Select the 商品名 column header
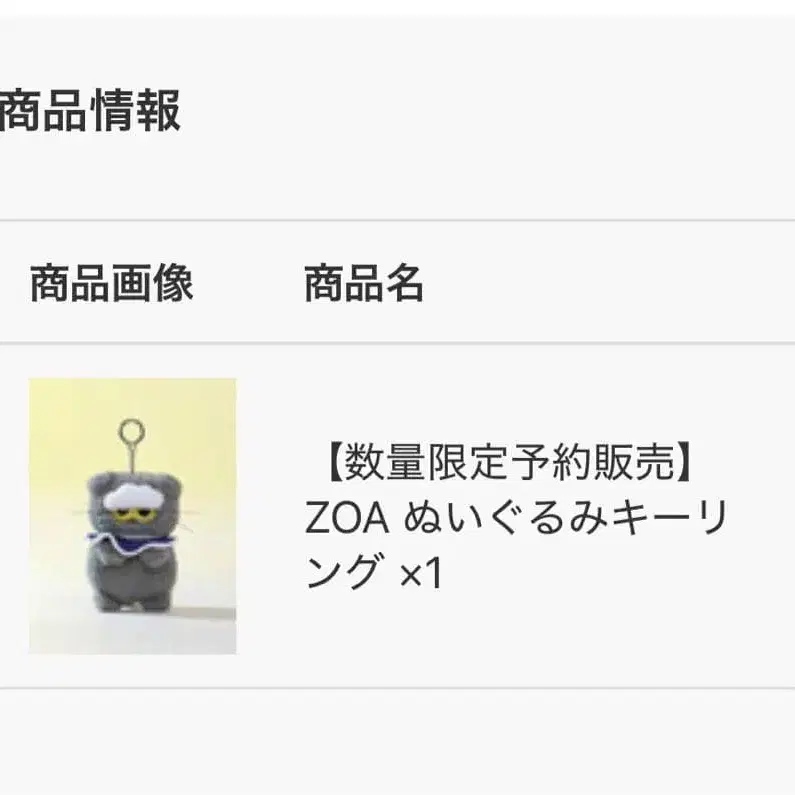Image resolution: width=795 pixels, height=795 pixels. (x=364, y=283)
